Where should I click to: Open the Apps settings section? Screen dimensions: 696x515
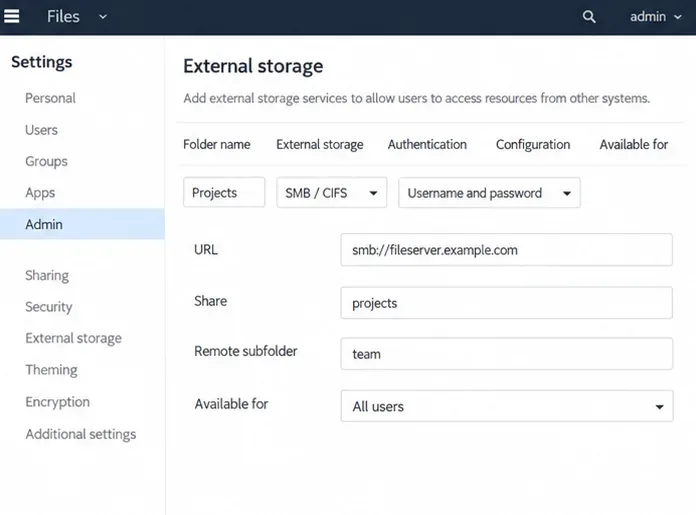[x=40, y=193]
